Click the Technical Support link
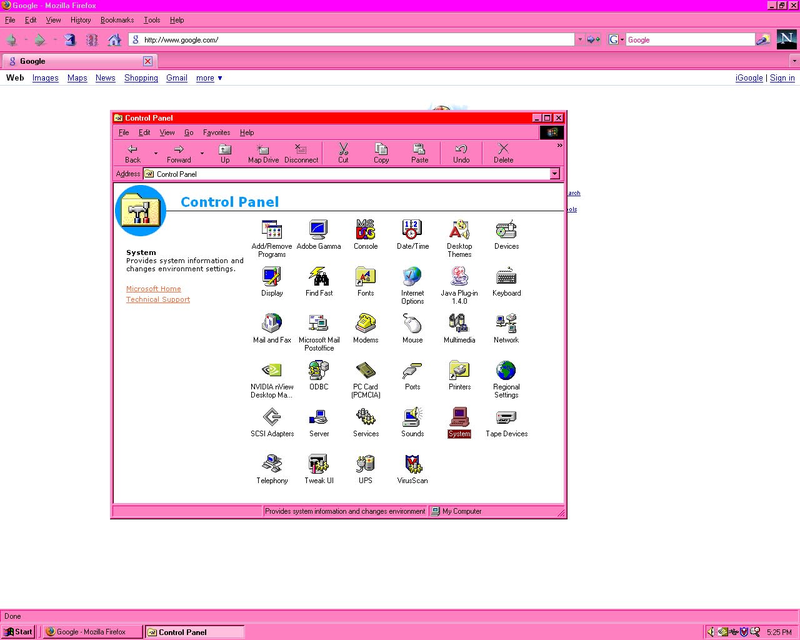This screenshot has width=800, height=640. [158, 300]
